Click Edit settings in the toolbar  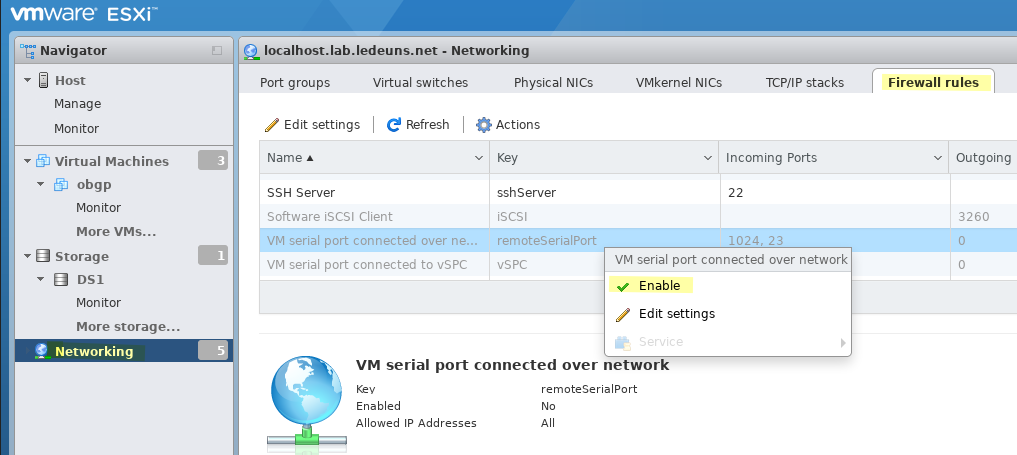(x=313, y=124)
